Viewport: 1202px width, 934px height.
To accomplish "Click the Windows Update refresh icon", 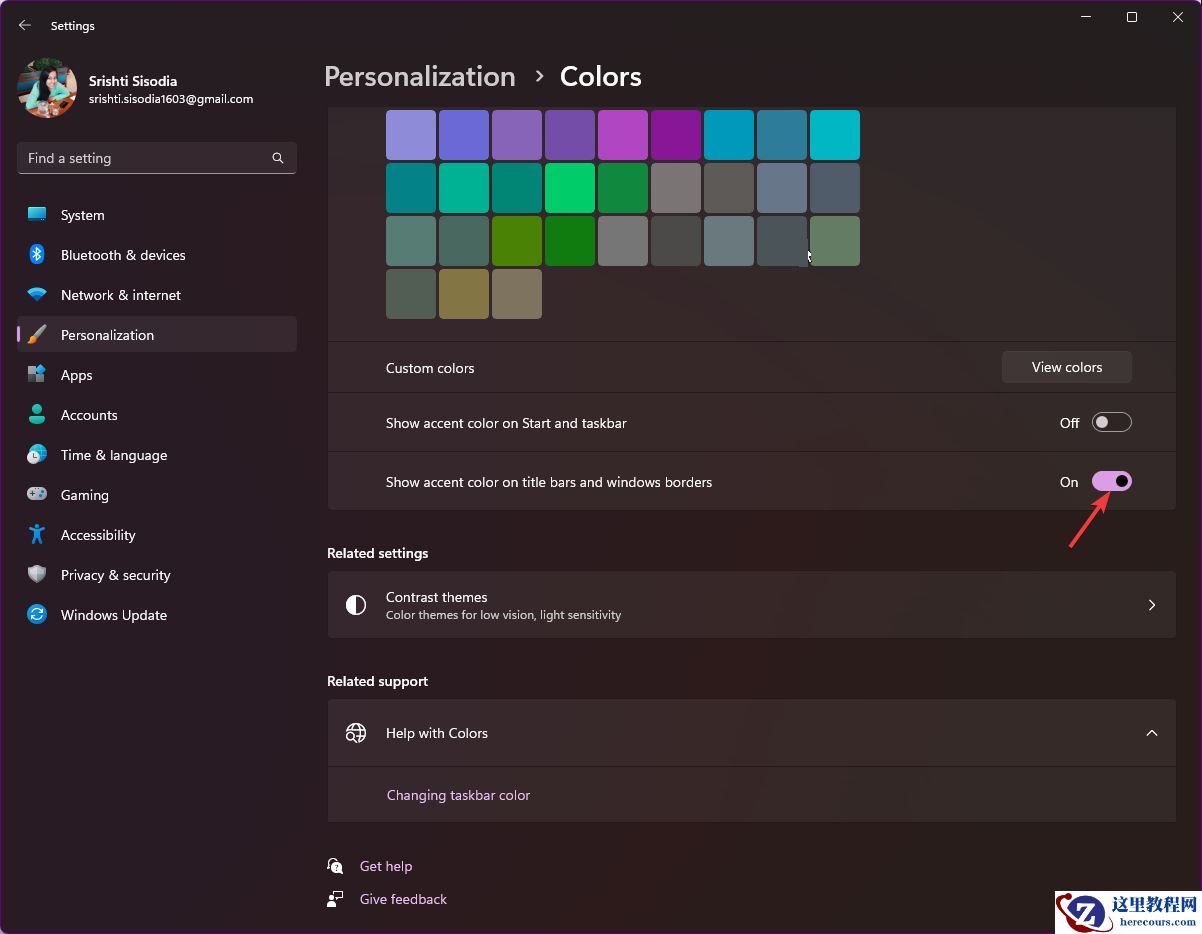I will pyautogui.click(x=37, y=615).
